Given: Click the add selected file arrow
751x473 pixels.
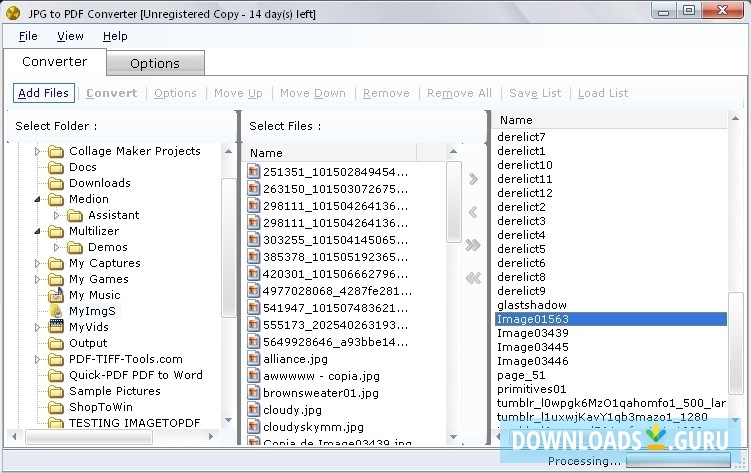Looking at the screenshot, I should click(473, 179).
